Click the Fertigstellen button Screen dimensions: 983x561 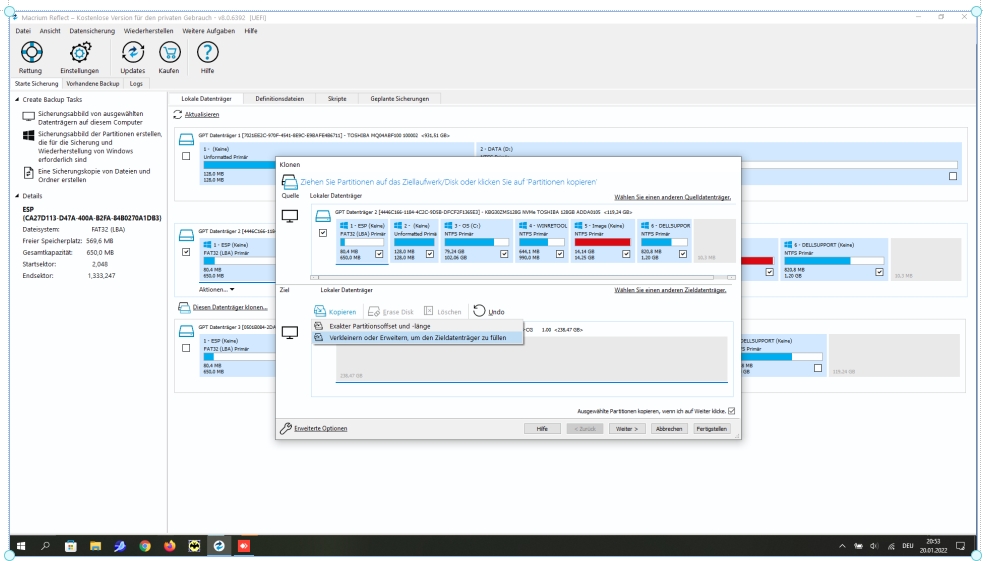click(712, 429)
